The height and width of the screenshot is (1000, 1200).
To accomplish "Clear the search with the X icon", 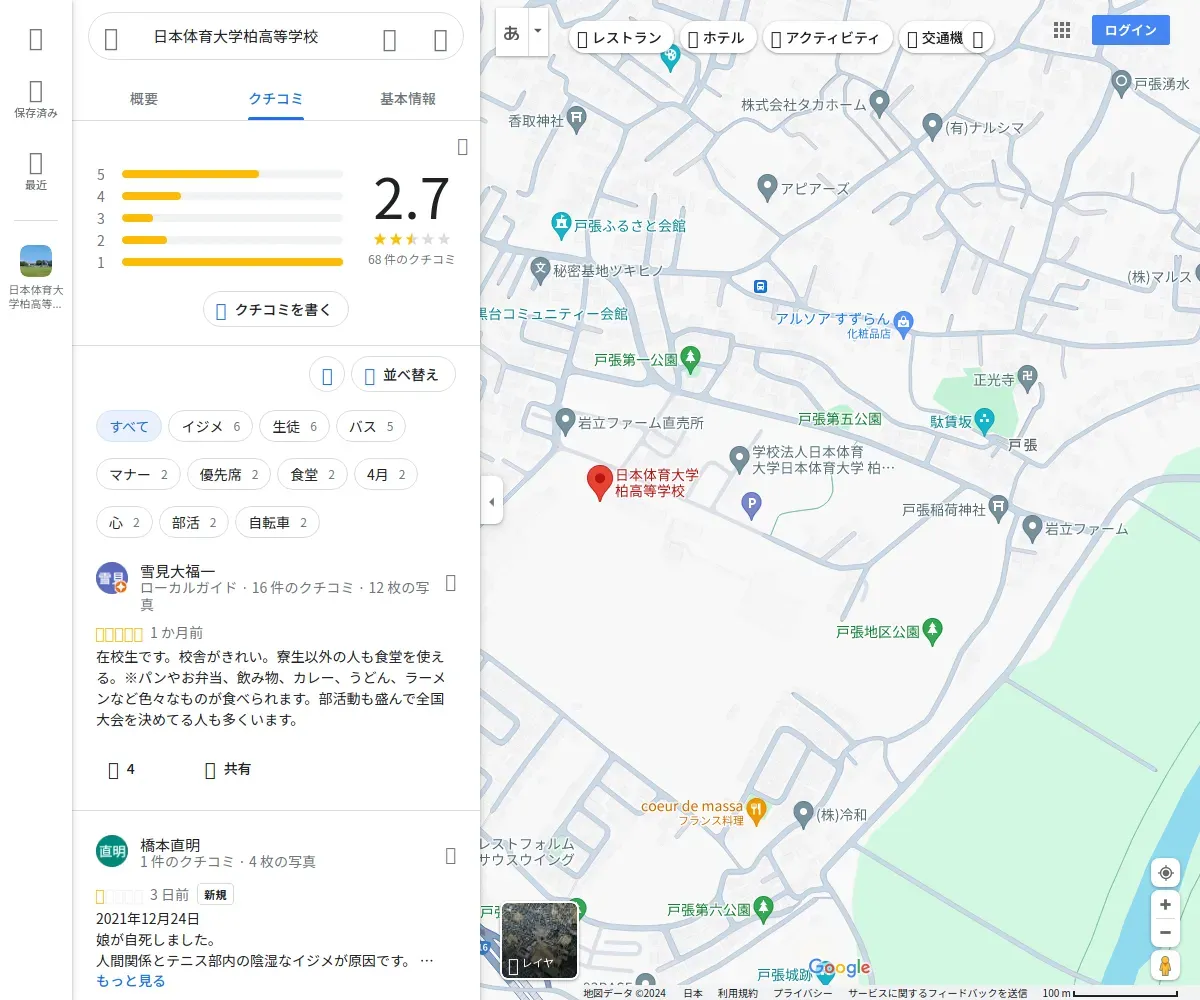I will coord(440,39).
